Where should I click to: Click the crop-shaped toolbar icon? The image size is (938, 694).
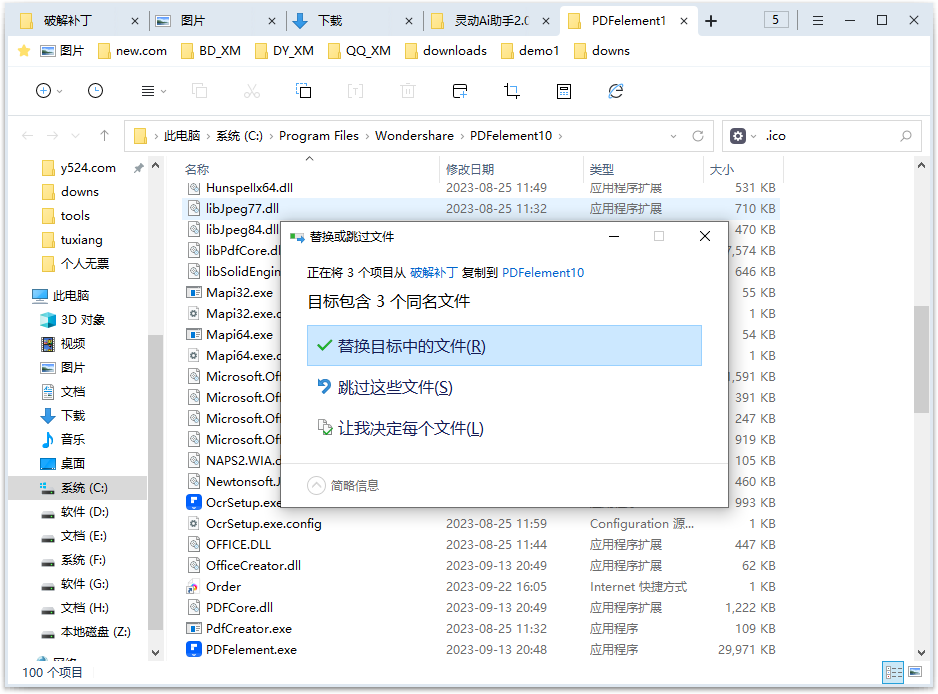[512, 91]
